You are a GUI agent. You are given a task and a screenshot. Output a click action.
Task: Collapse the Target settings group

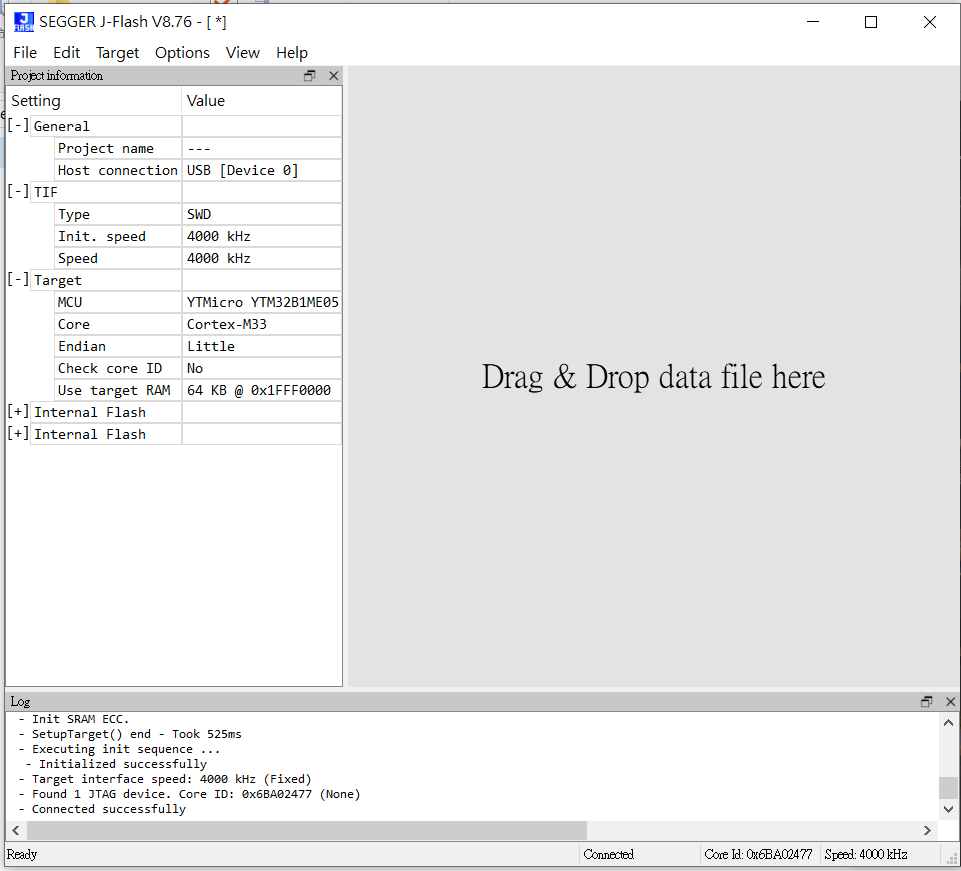pos(18,280)
